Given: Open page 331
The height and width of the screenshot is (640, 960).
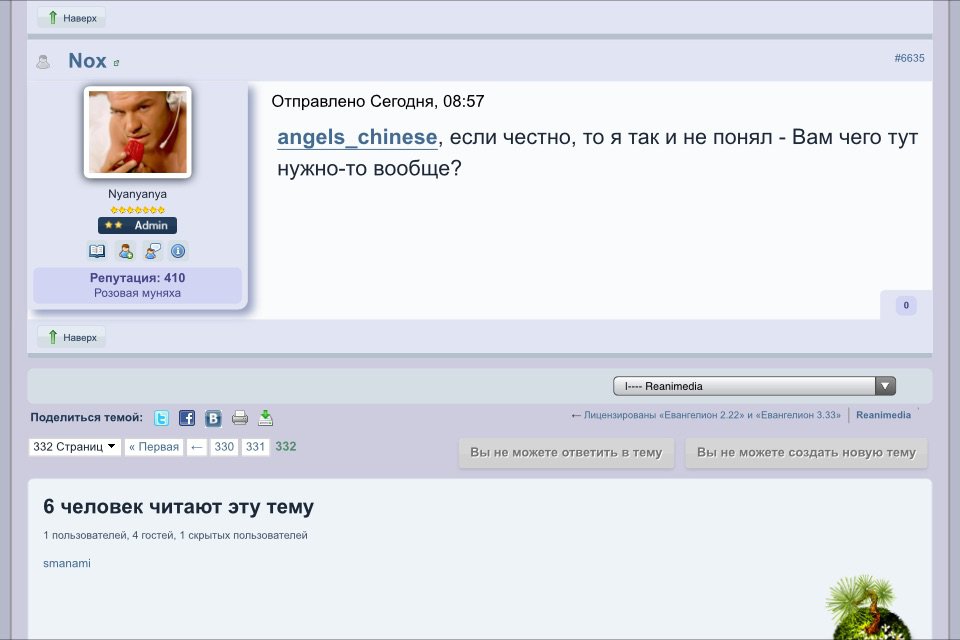Looking at the screenshot, I should (x=255, y=446).
